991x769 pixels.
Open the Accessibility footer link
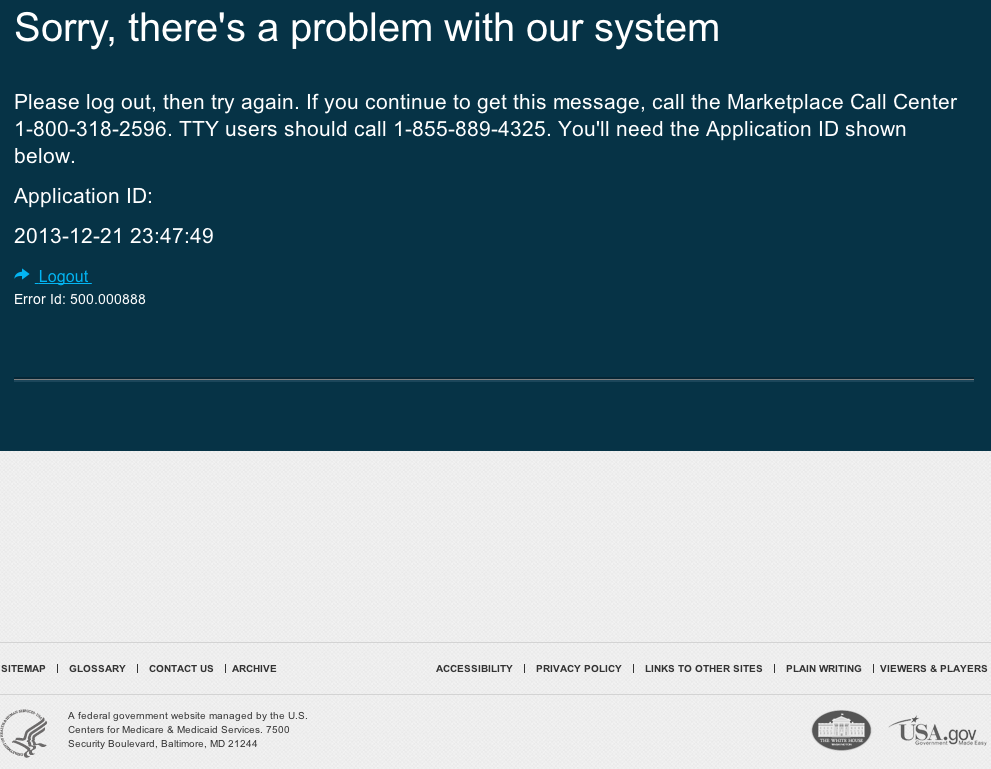click(474, 669)
